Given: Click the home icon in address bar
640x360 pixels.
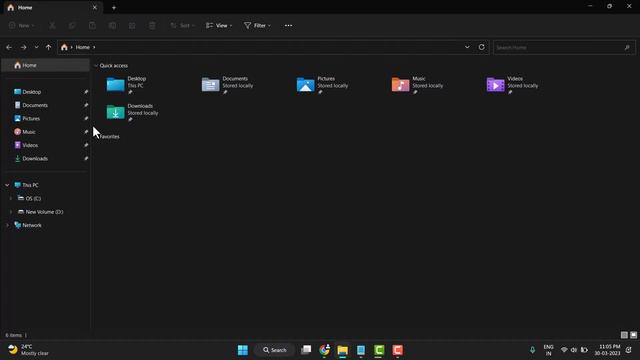Looking at the screenshot, I should 64,47.
